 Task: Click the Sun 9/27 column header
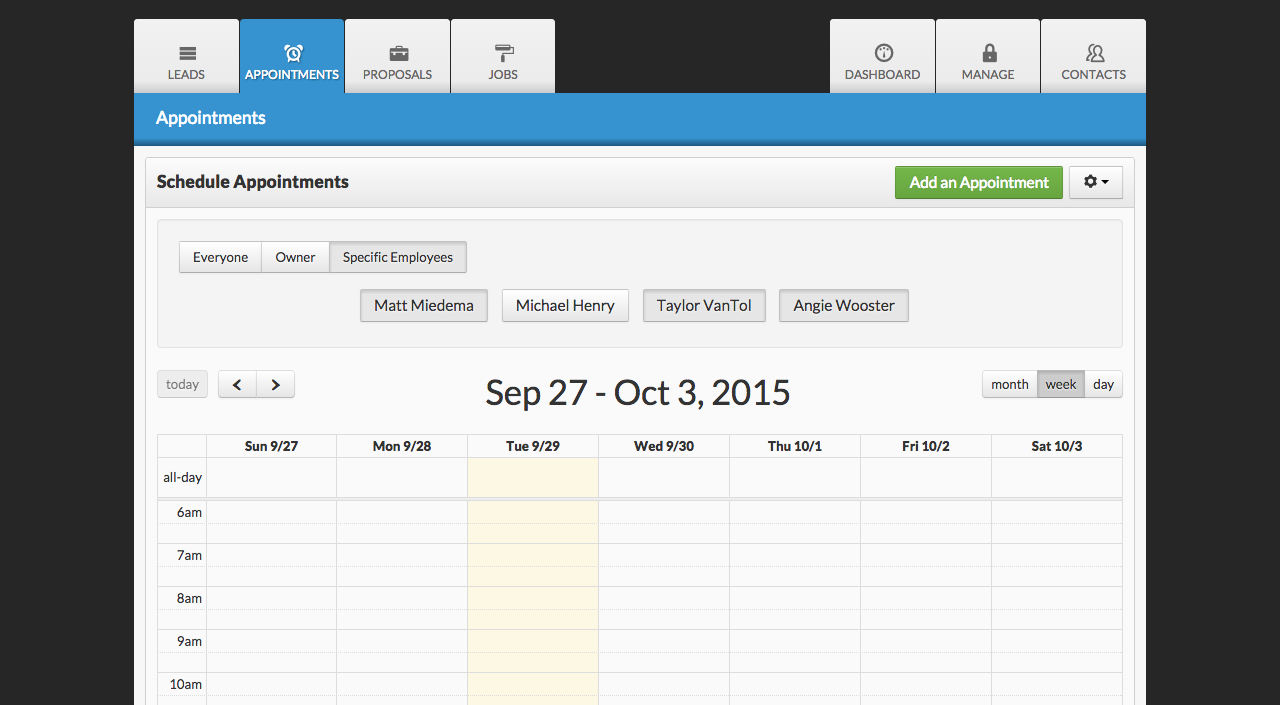(x=272, y=446)
